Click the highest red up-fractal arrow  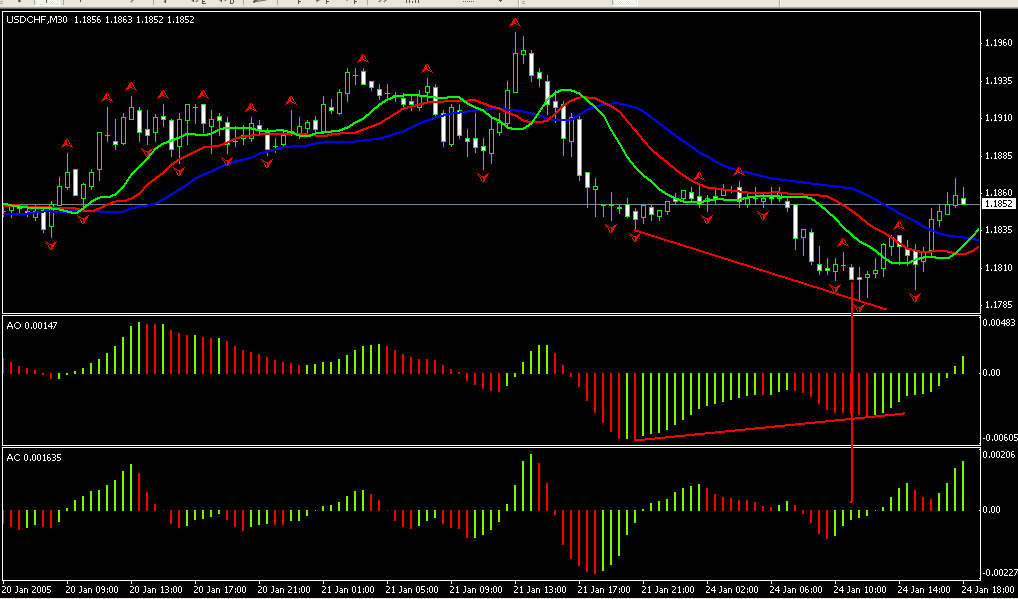(515, 23)
